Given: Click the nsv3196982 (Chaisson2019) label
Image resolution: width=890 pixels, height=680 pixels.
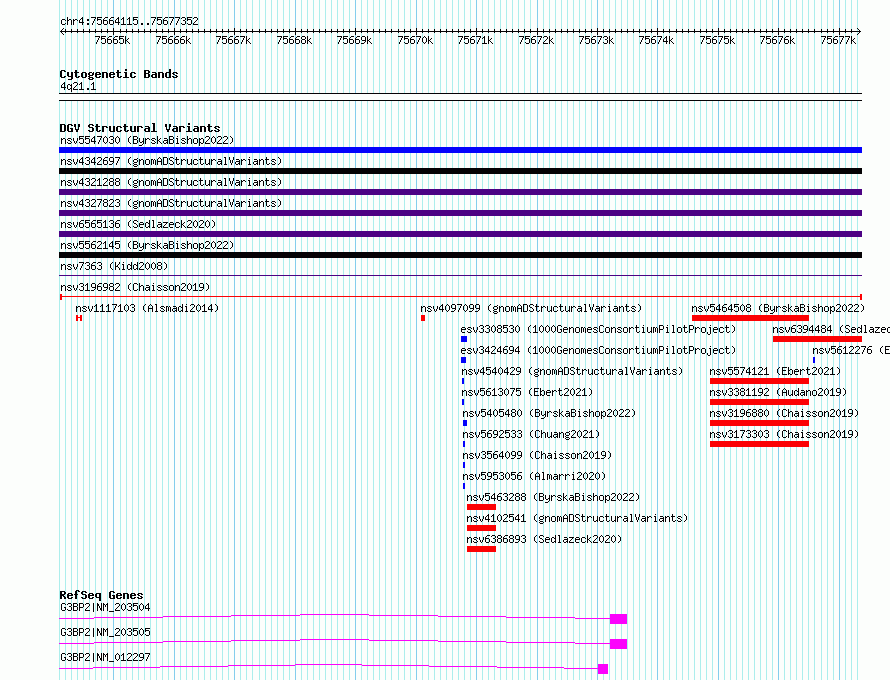Looking at the screenshot, I should (135, 287).
